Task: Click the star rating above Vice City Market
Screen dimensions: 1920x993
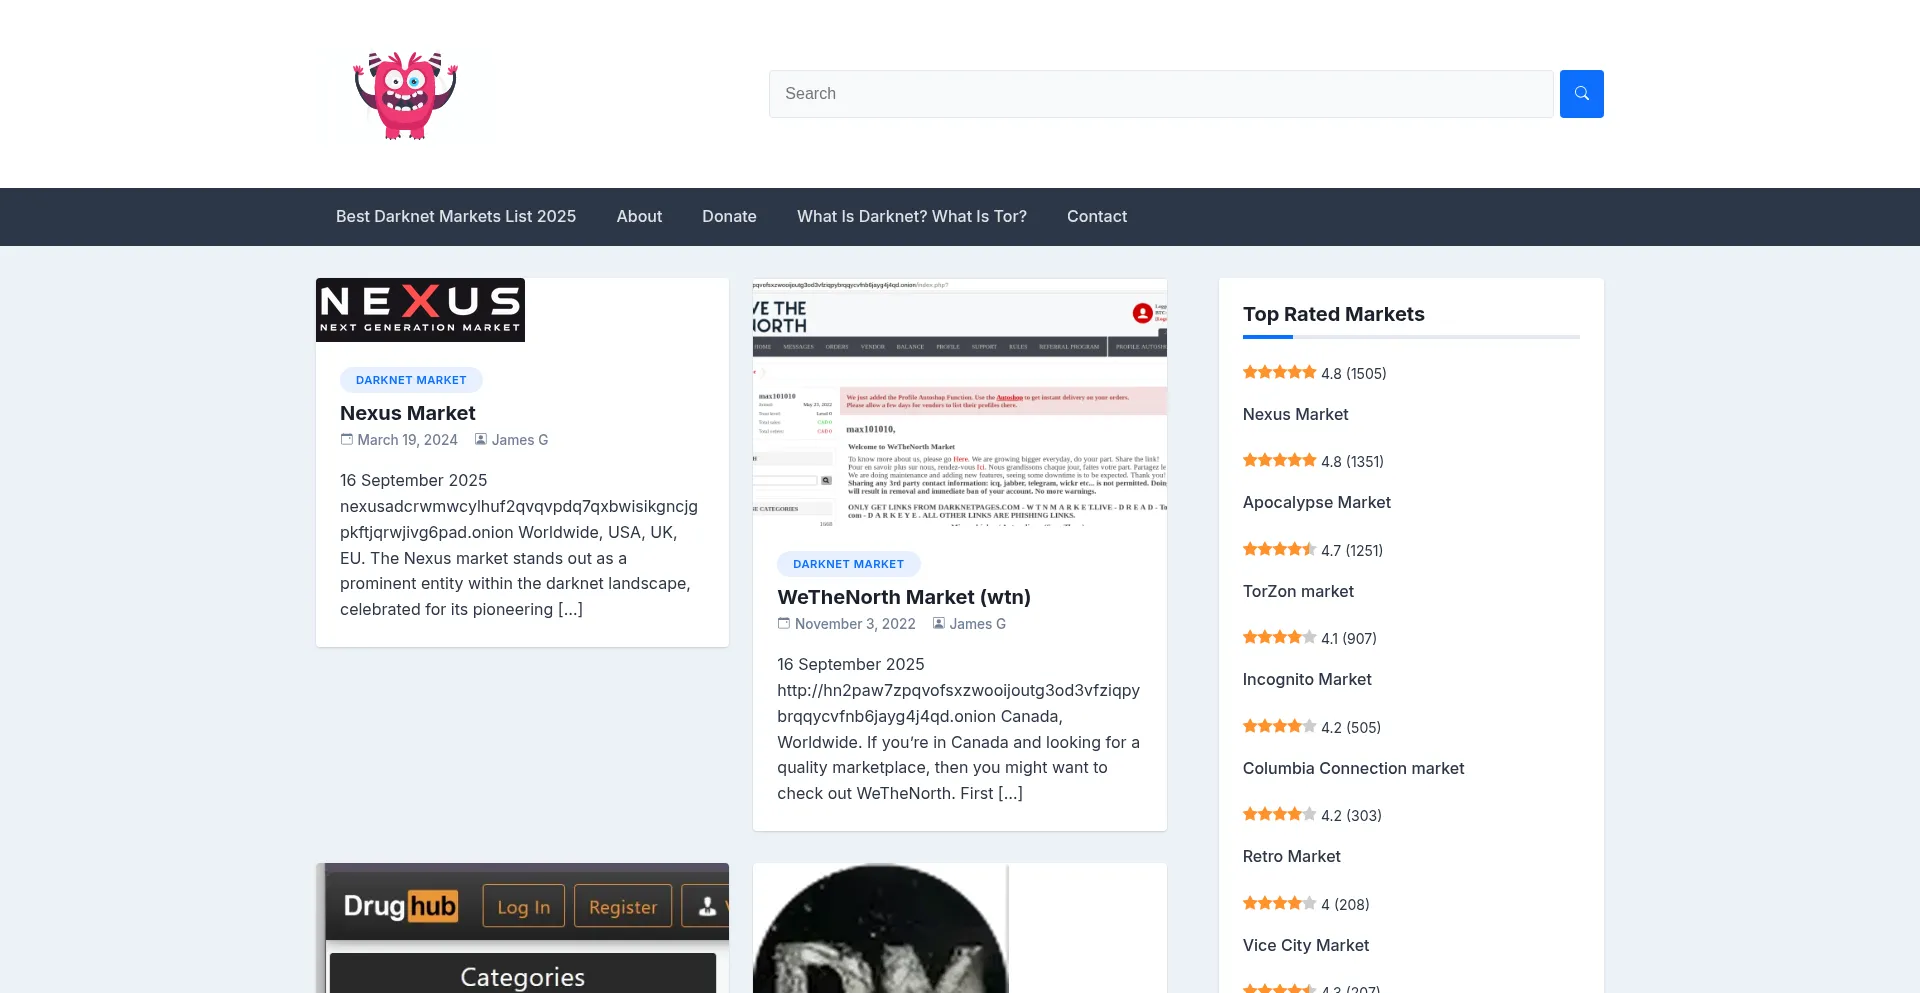Action: click(x=1280, y=904)
